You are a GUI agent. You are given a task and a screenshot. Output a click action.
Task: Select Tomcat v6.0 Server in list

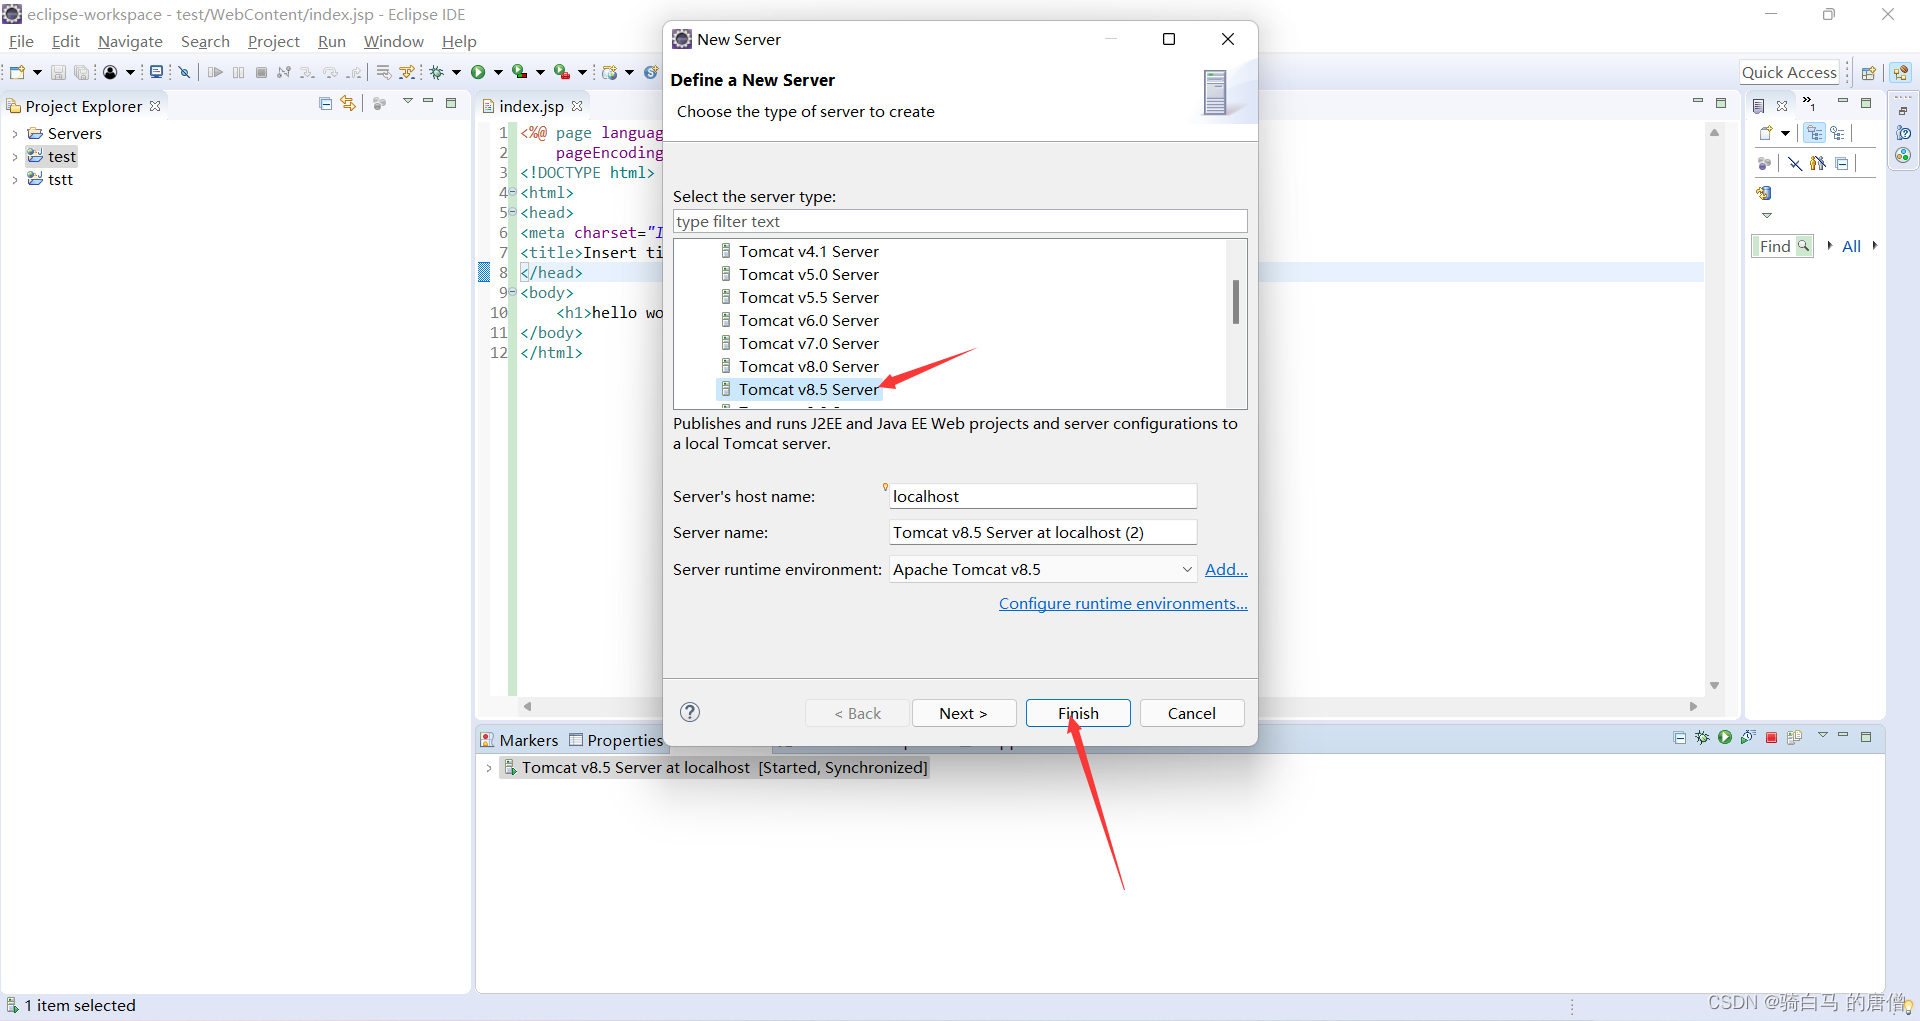click(808, 321)
